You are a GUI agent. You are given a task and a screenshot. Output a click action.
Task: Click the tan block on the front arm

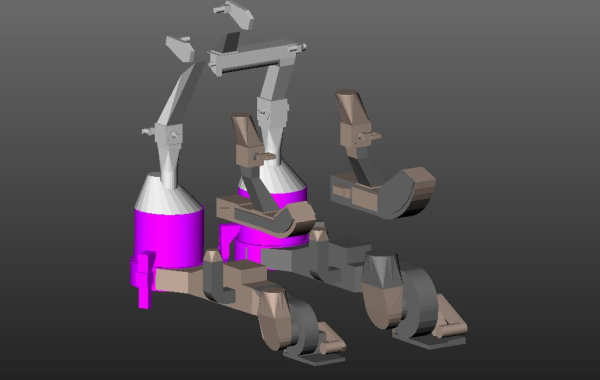click(244, 274)
